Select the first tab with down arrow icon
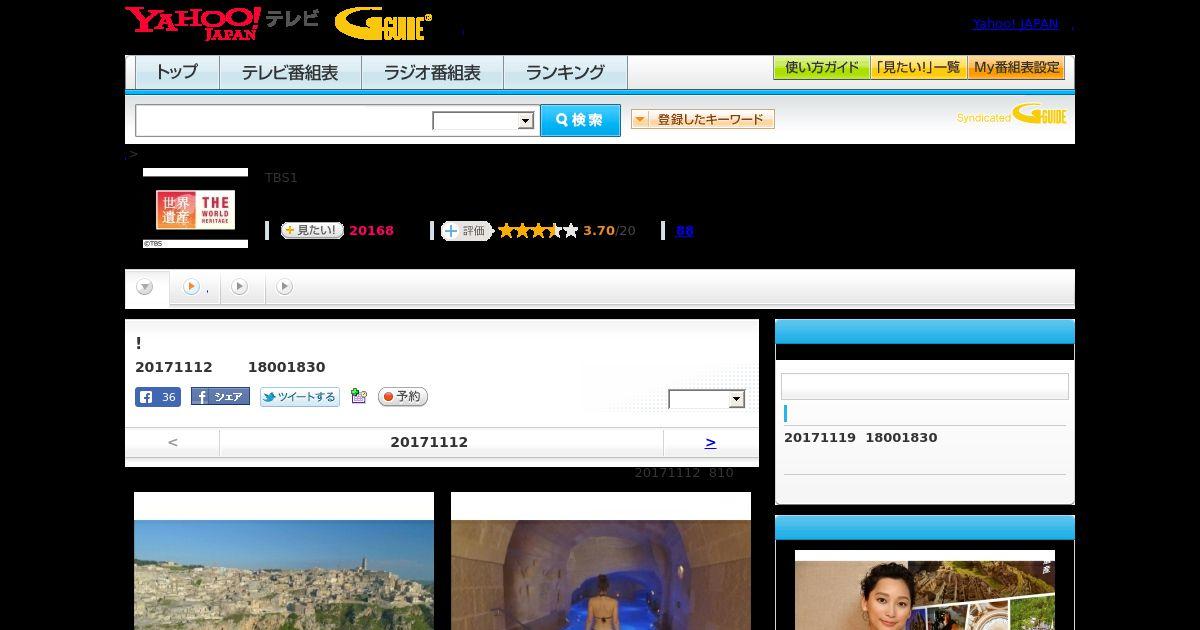Viewport: 1200px width, 630px height. tap(146, 288)
